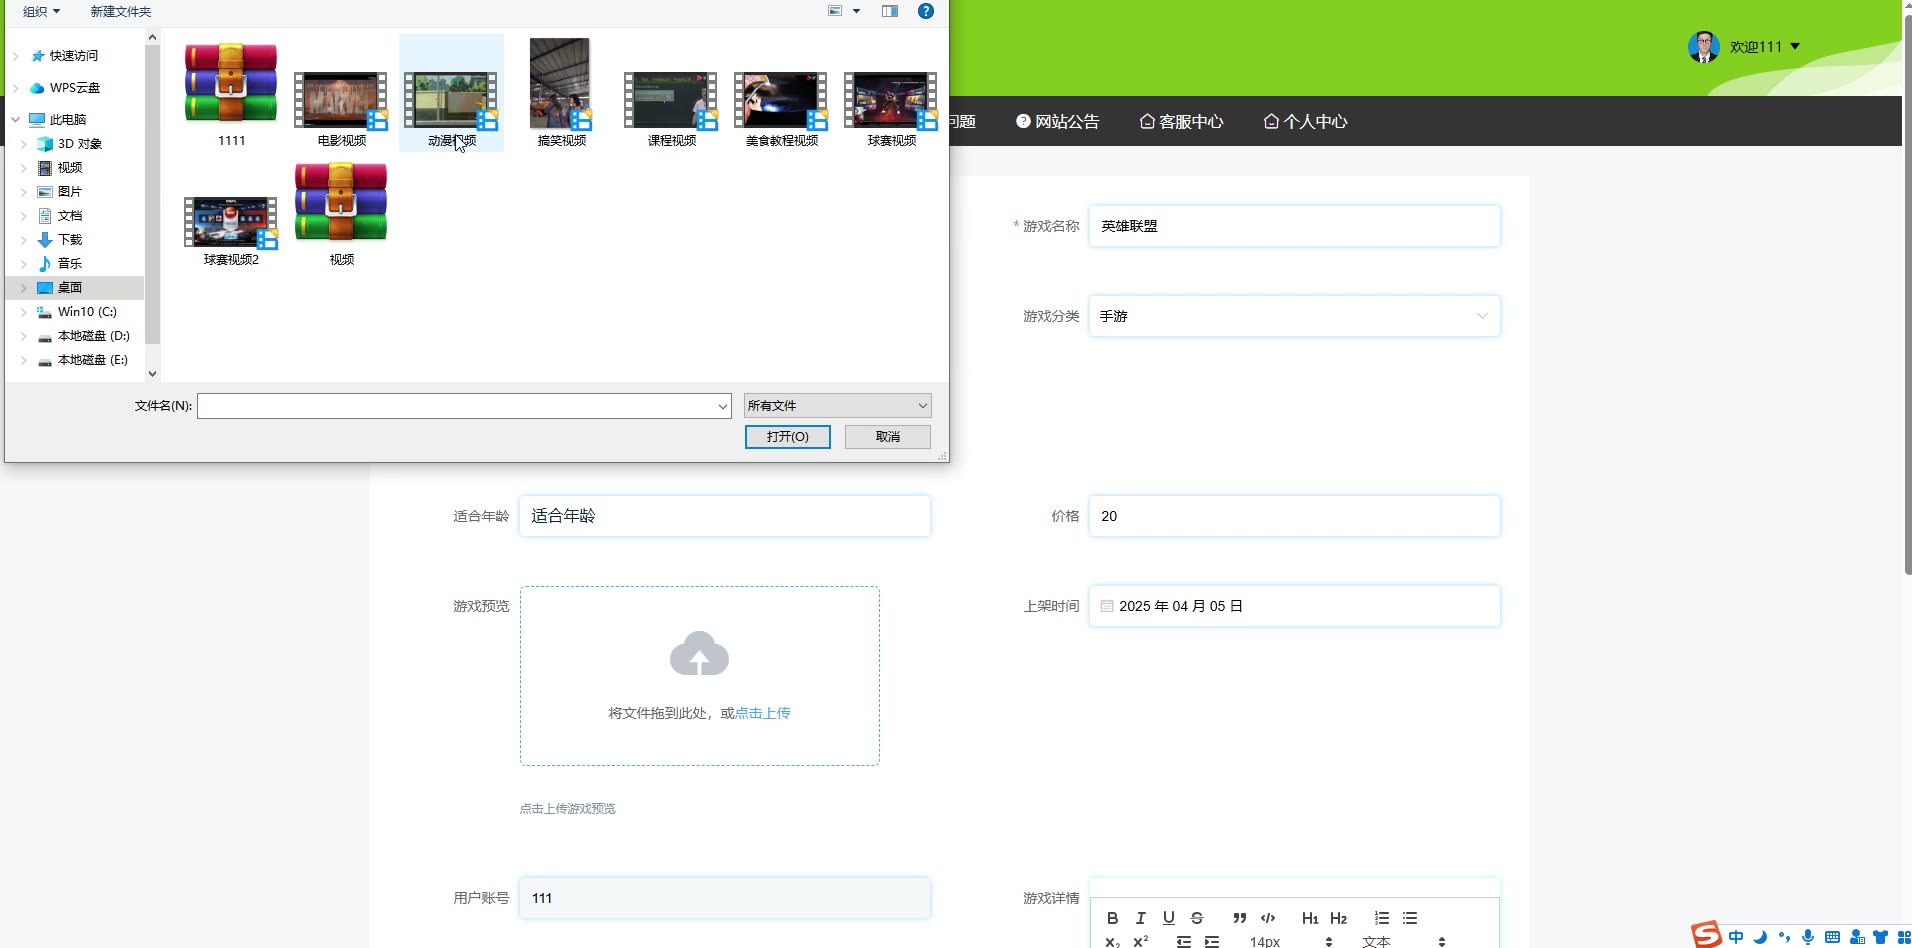The width and height of the screenshot is (1912, 948).
Task: Click the 用户账号 input field
Action: pyautogui.click(x=725, y=898)
